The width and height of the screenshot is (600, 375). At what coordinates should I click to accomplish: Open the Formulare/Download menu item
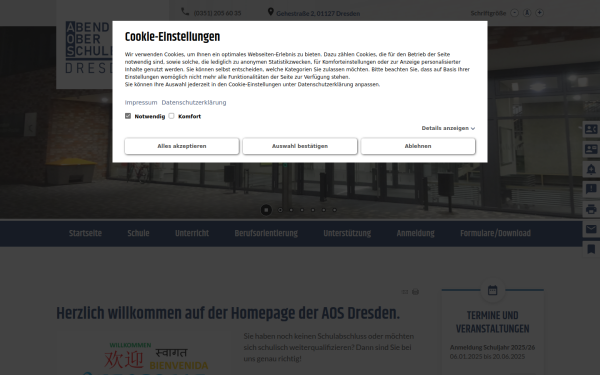tap(496, 233)
